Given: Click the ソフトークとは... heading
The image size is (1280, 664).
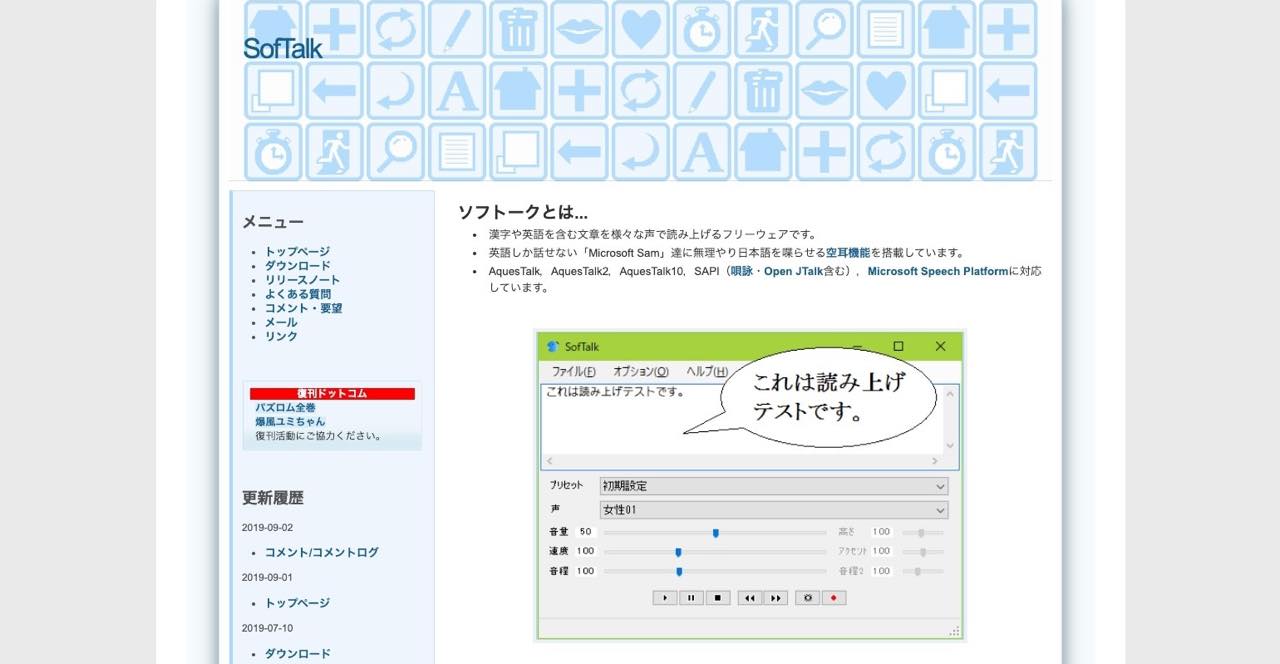Looking at the screenshot, I should click(x=523, y=212).
